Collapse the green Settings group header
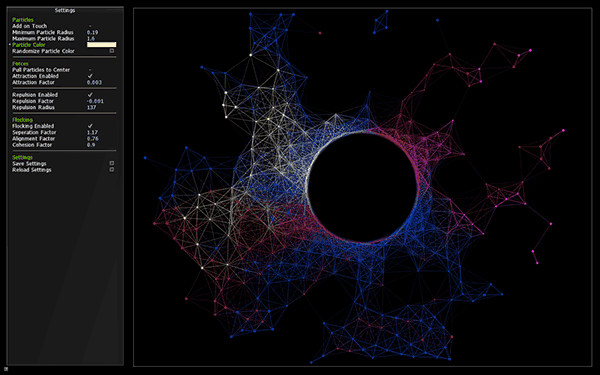Screen dimensions: 600x375 pos(23,157)
